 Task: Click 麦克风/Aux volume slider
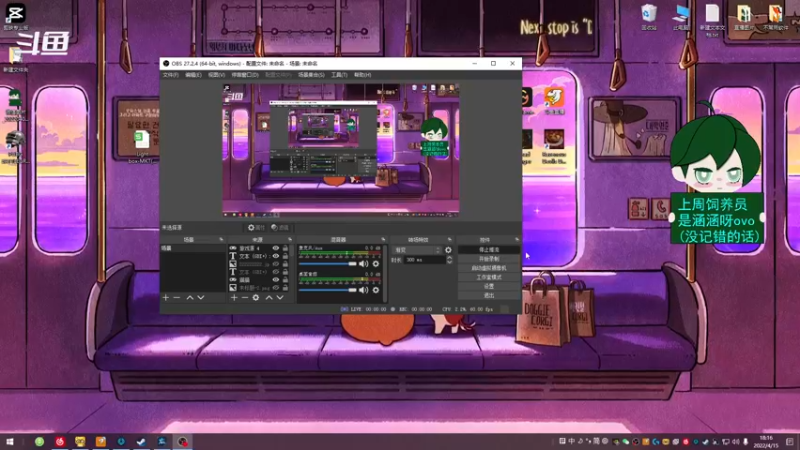click(x=328, y=264)
